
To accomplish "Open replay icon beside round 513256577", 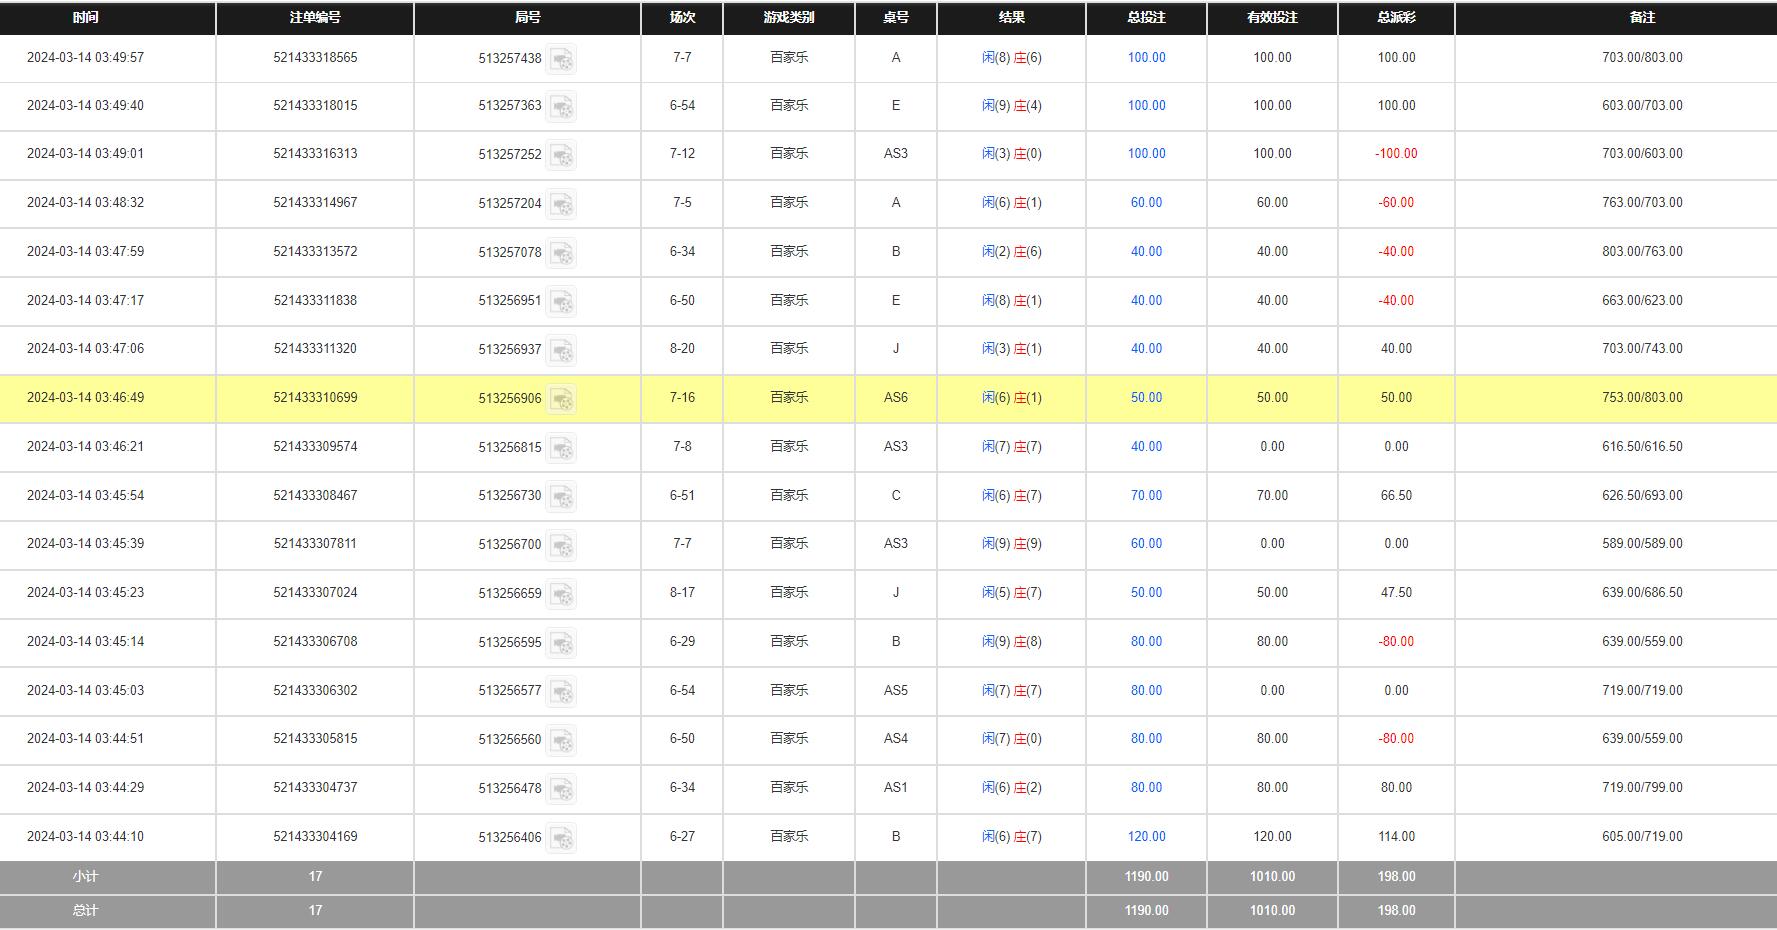I will (561, 692).
